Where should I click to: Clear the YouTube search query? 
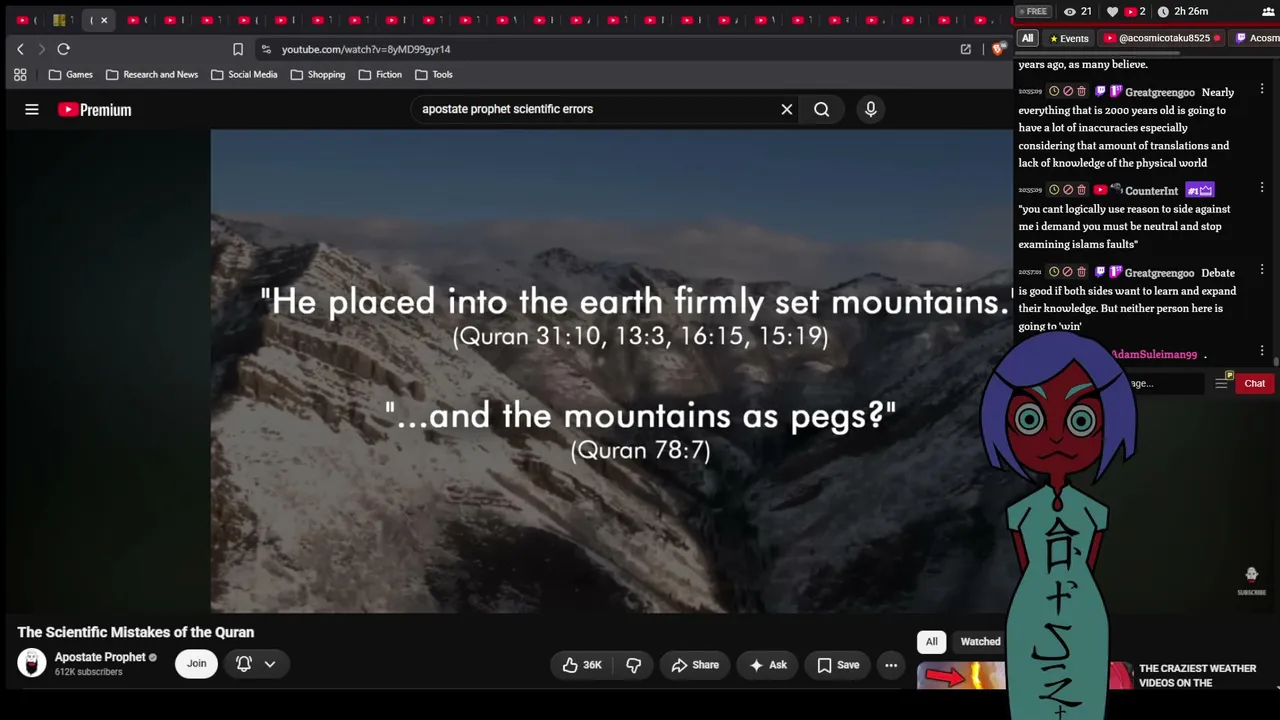coord(787,109)
